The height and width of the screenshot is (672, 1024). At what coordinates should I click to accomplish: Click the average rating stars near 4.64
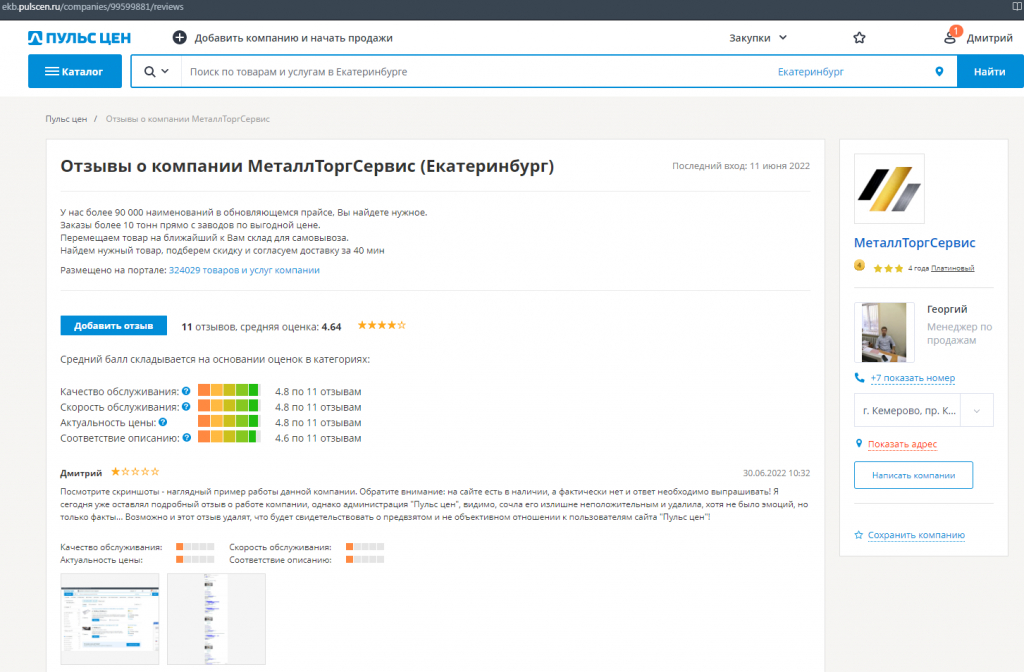[381, 325]
